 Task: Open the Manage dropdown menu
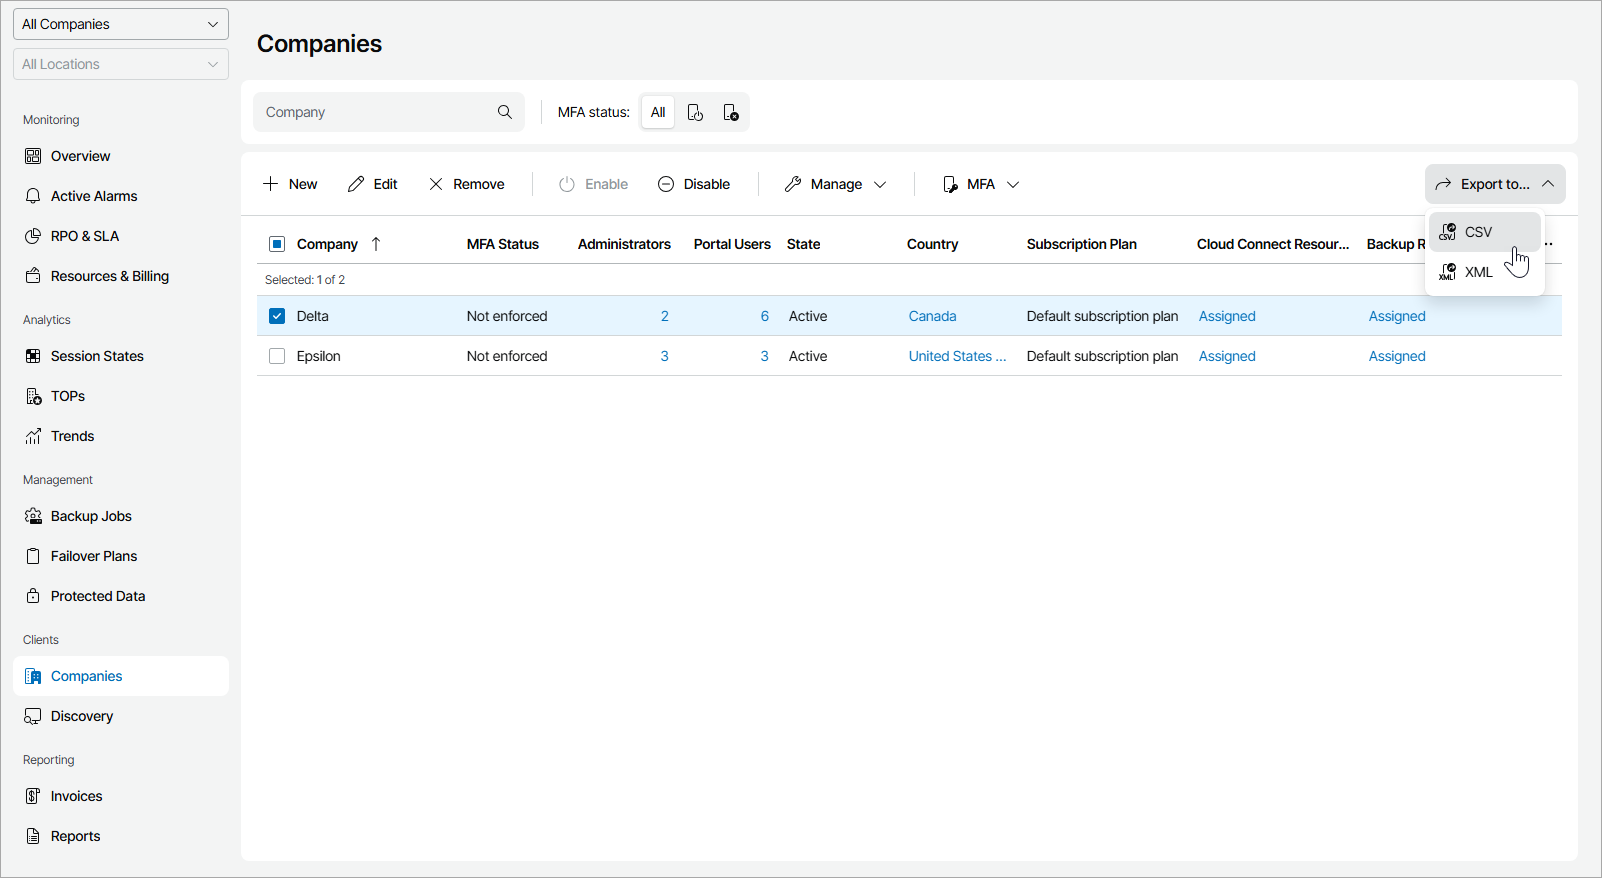pyautogui.click(x=836, y=184)
